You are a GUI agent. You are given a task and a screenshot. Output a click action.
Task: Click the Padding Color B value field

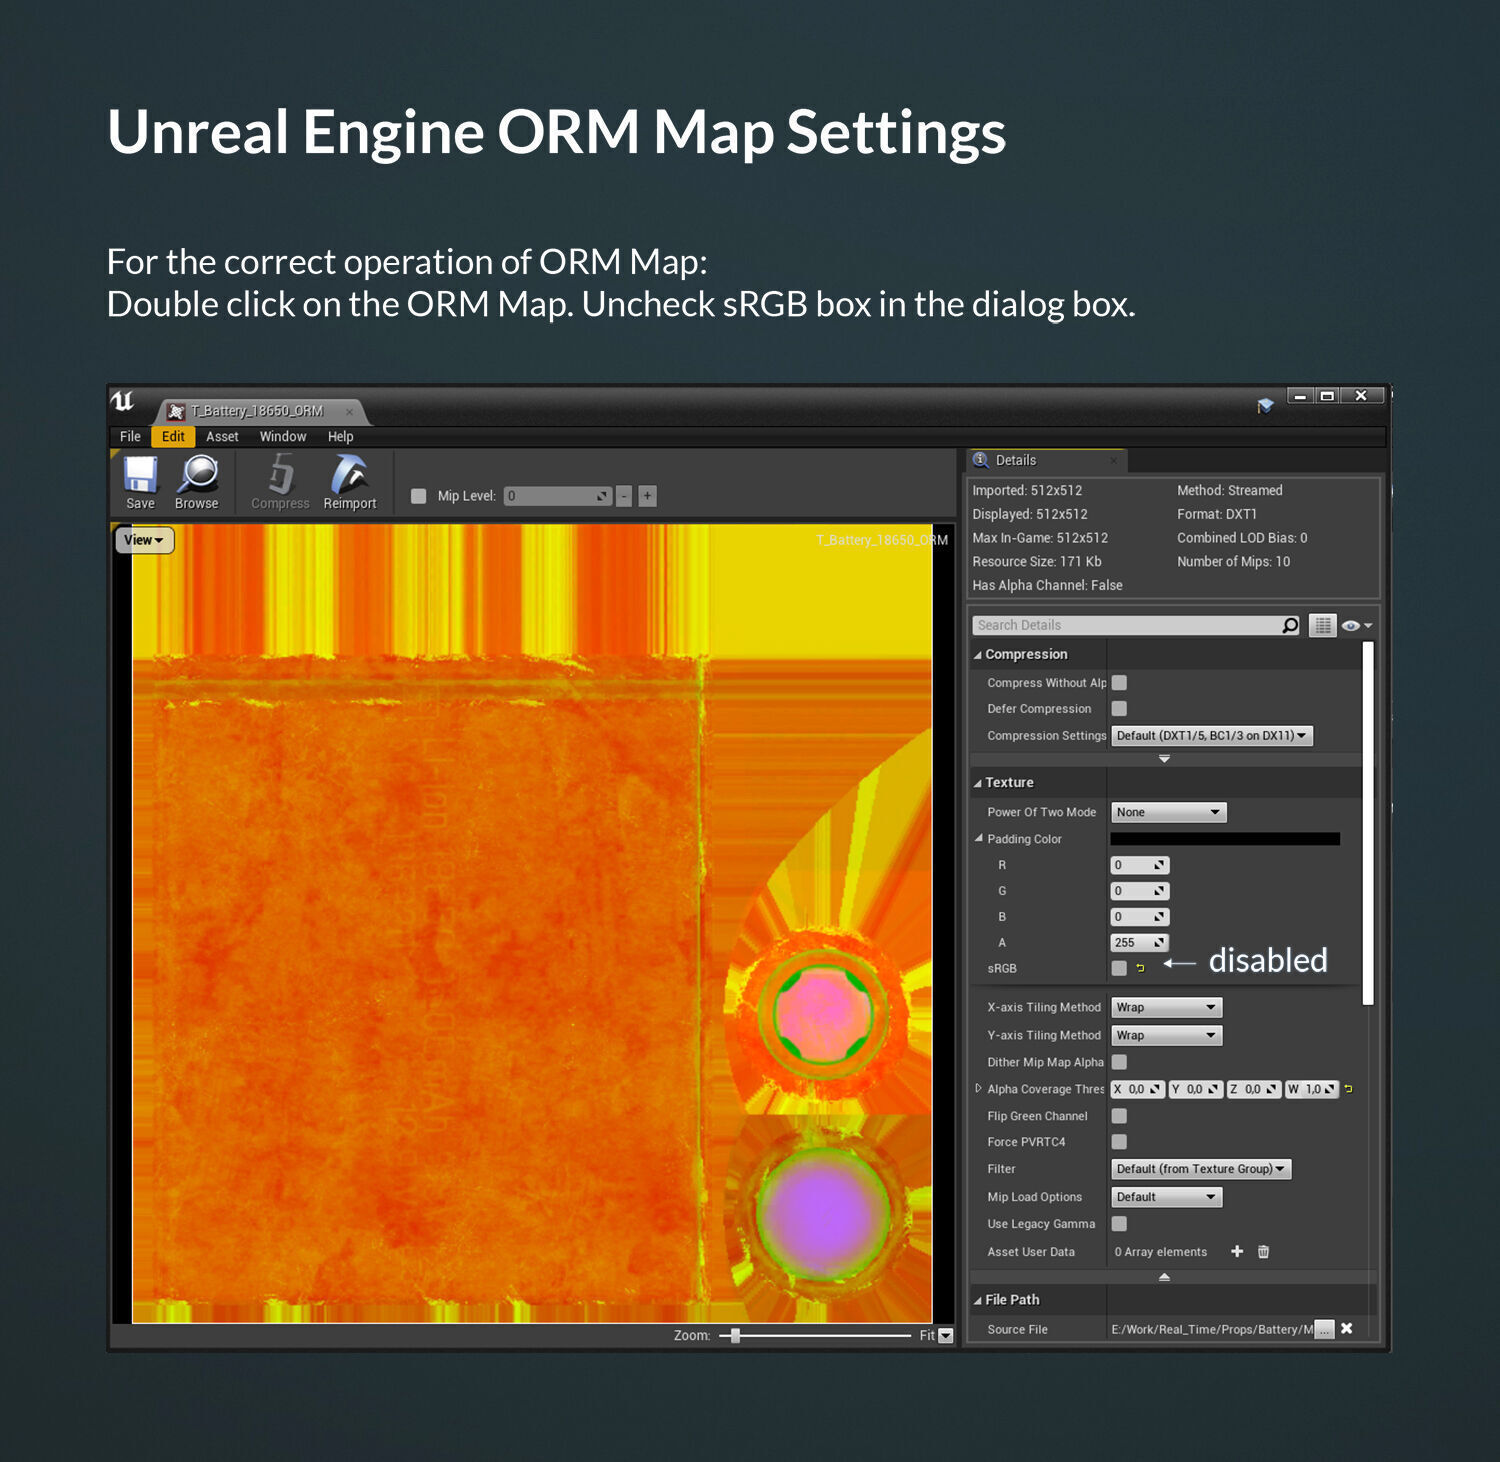click(1140, 917)
